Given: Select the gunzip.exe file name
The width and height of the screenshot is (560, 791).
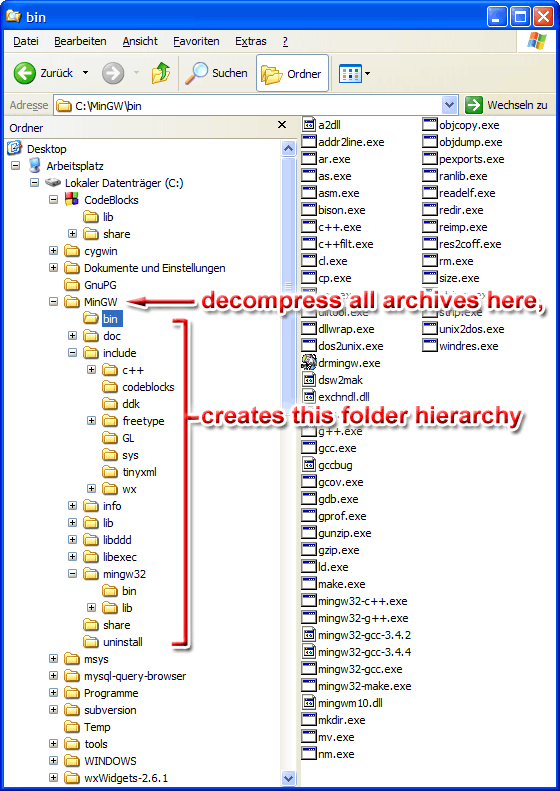Looking at the screenshot, I should 345,533.
